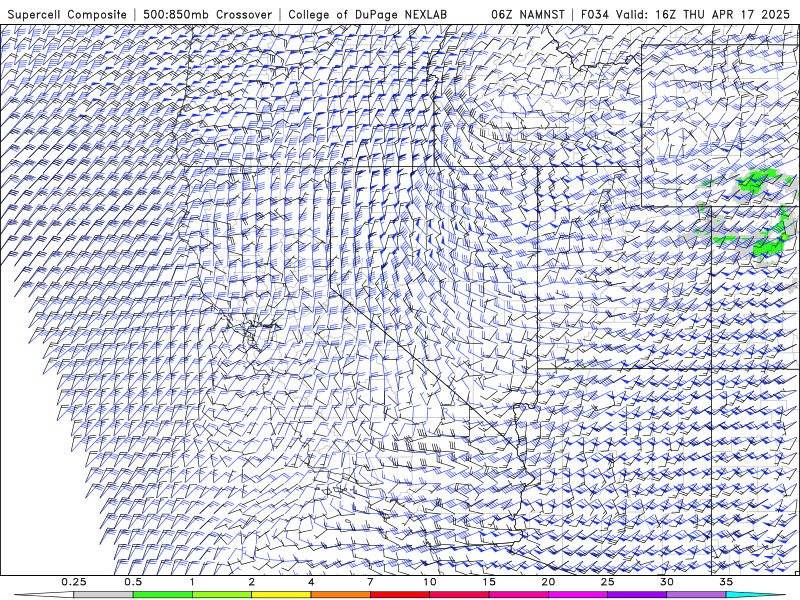800x600 pixels.
Task: Click 'Valid: 16Z THU APR 17 2025' text
Action: [703, 14]
